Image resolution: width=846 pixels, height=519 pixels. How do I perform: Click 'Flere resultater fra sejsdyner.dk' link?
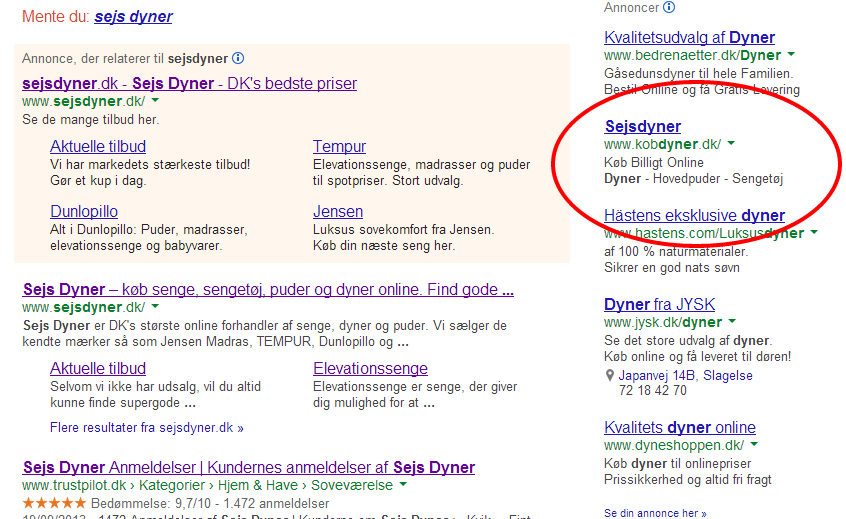(146, 428)
